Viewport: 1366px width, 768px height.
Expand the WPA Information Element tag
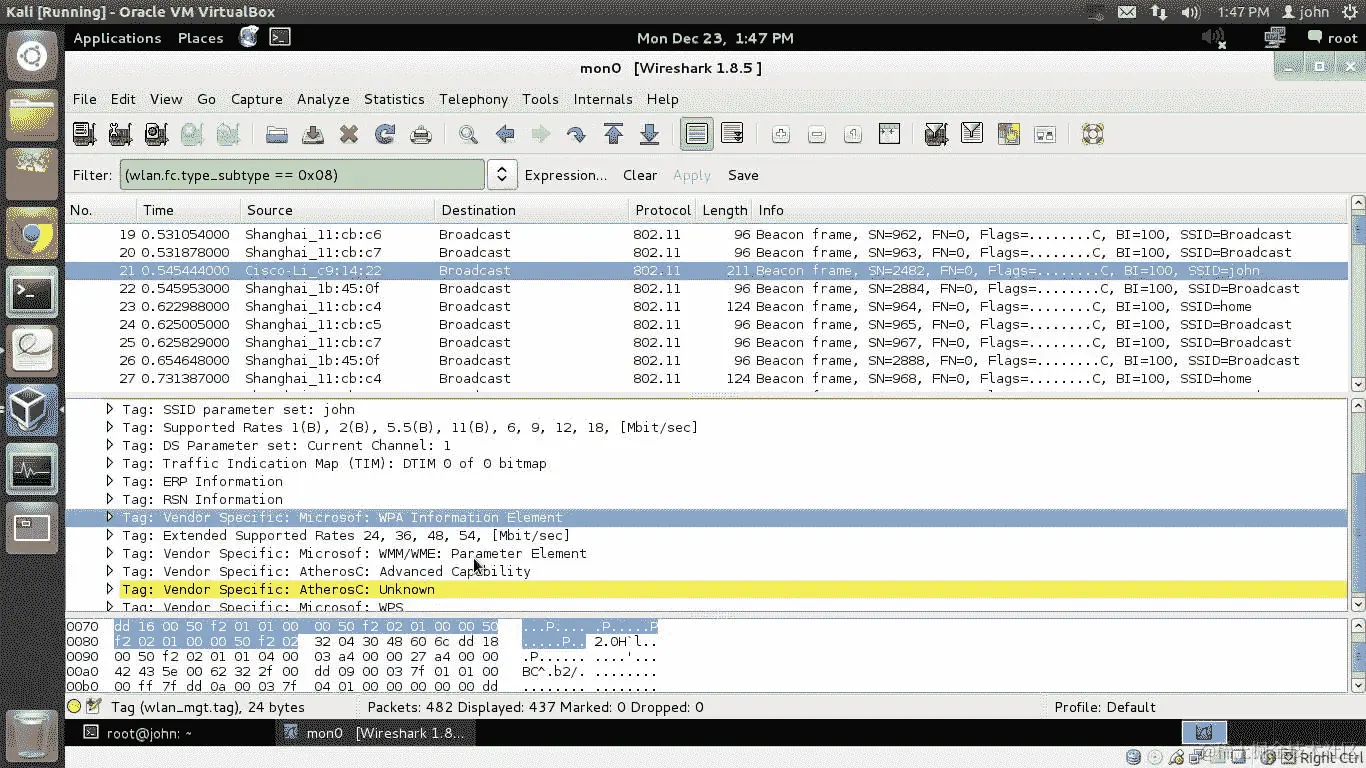(110, 517)
